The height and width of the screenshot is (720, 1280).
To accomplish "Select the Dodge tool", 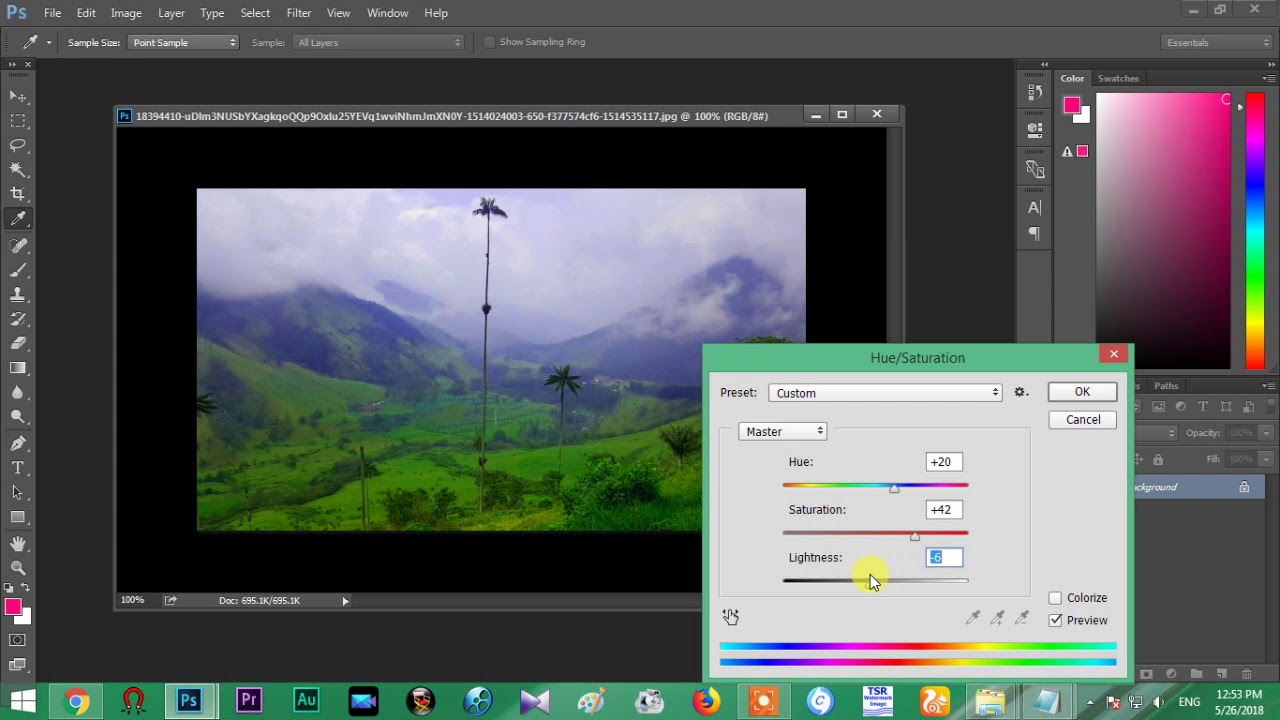I will tap(18, 417).
